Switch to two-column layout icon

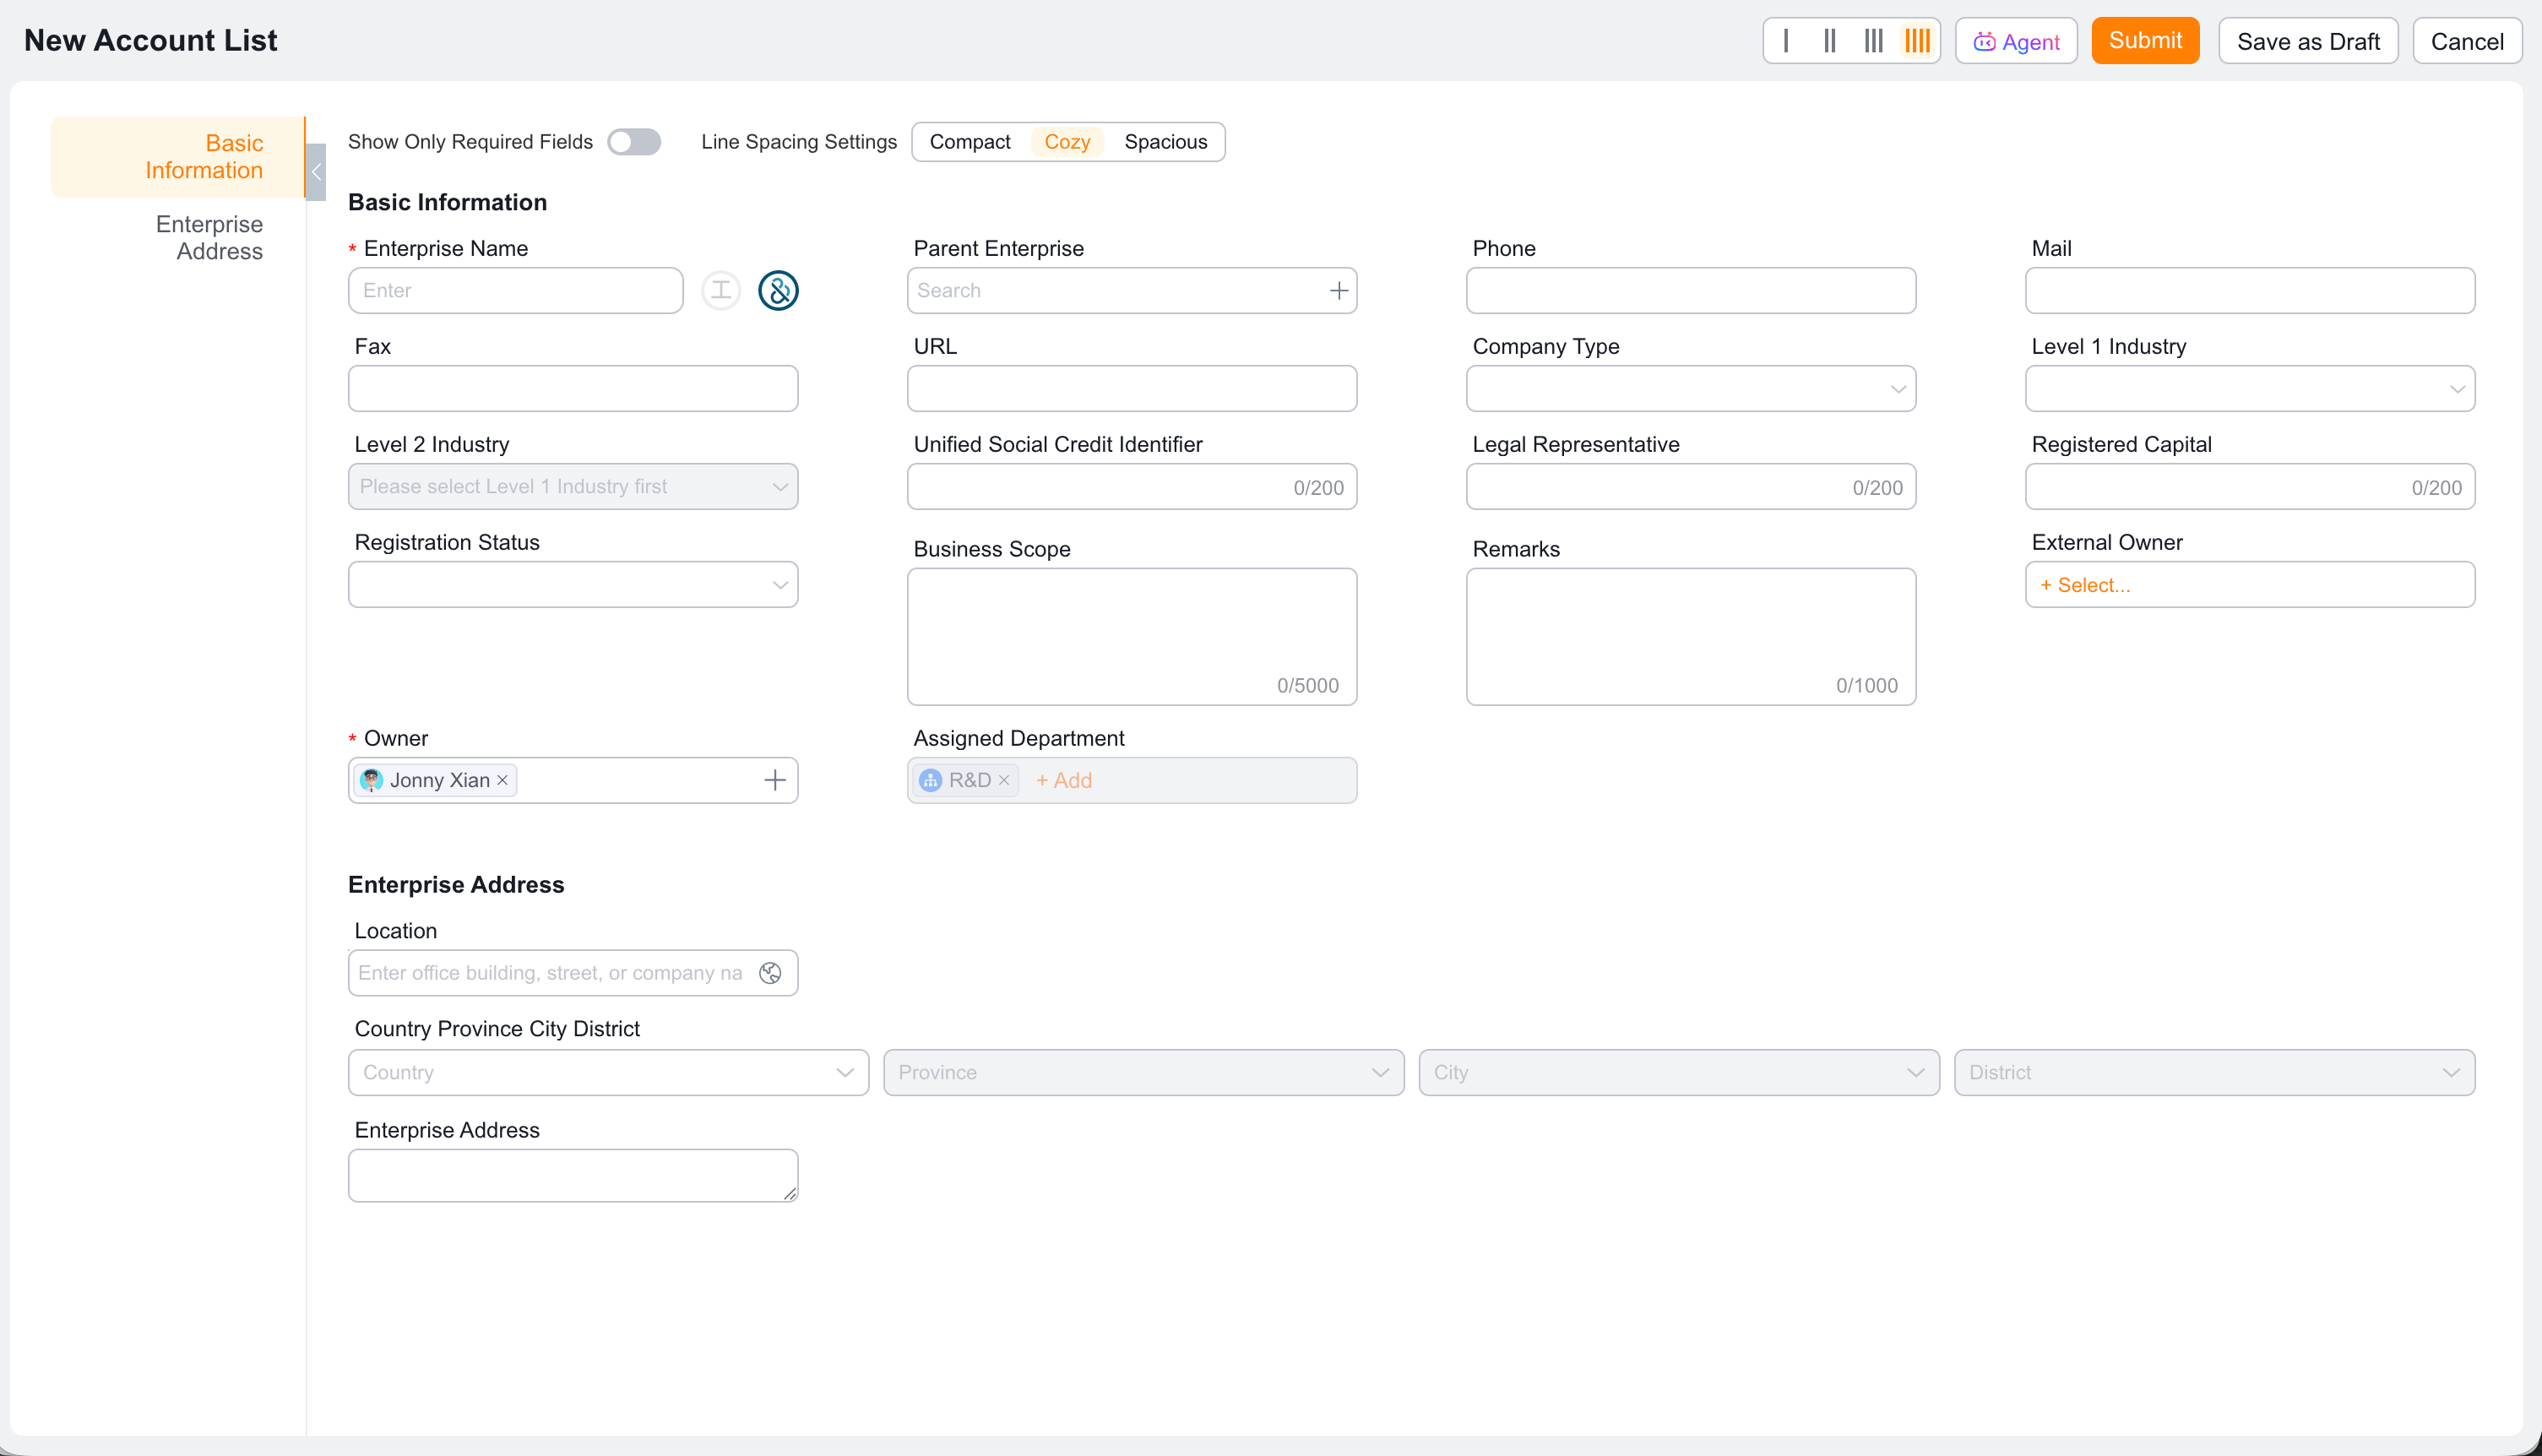click(1829, 41)
